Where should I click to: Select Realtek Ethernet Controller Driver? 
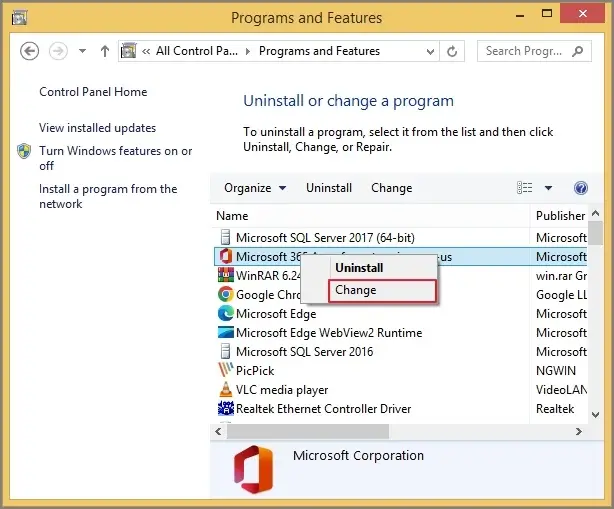point(323,409)
